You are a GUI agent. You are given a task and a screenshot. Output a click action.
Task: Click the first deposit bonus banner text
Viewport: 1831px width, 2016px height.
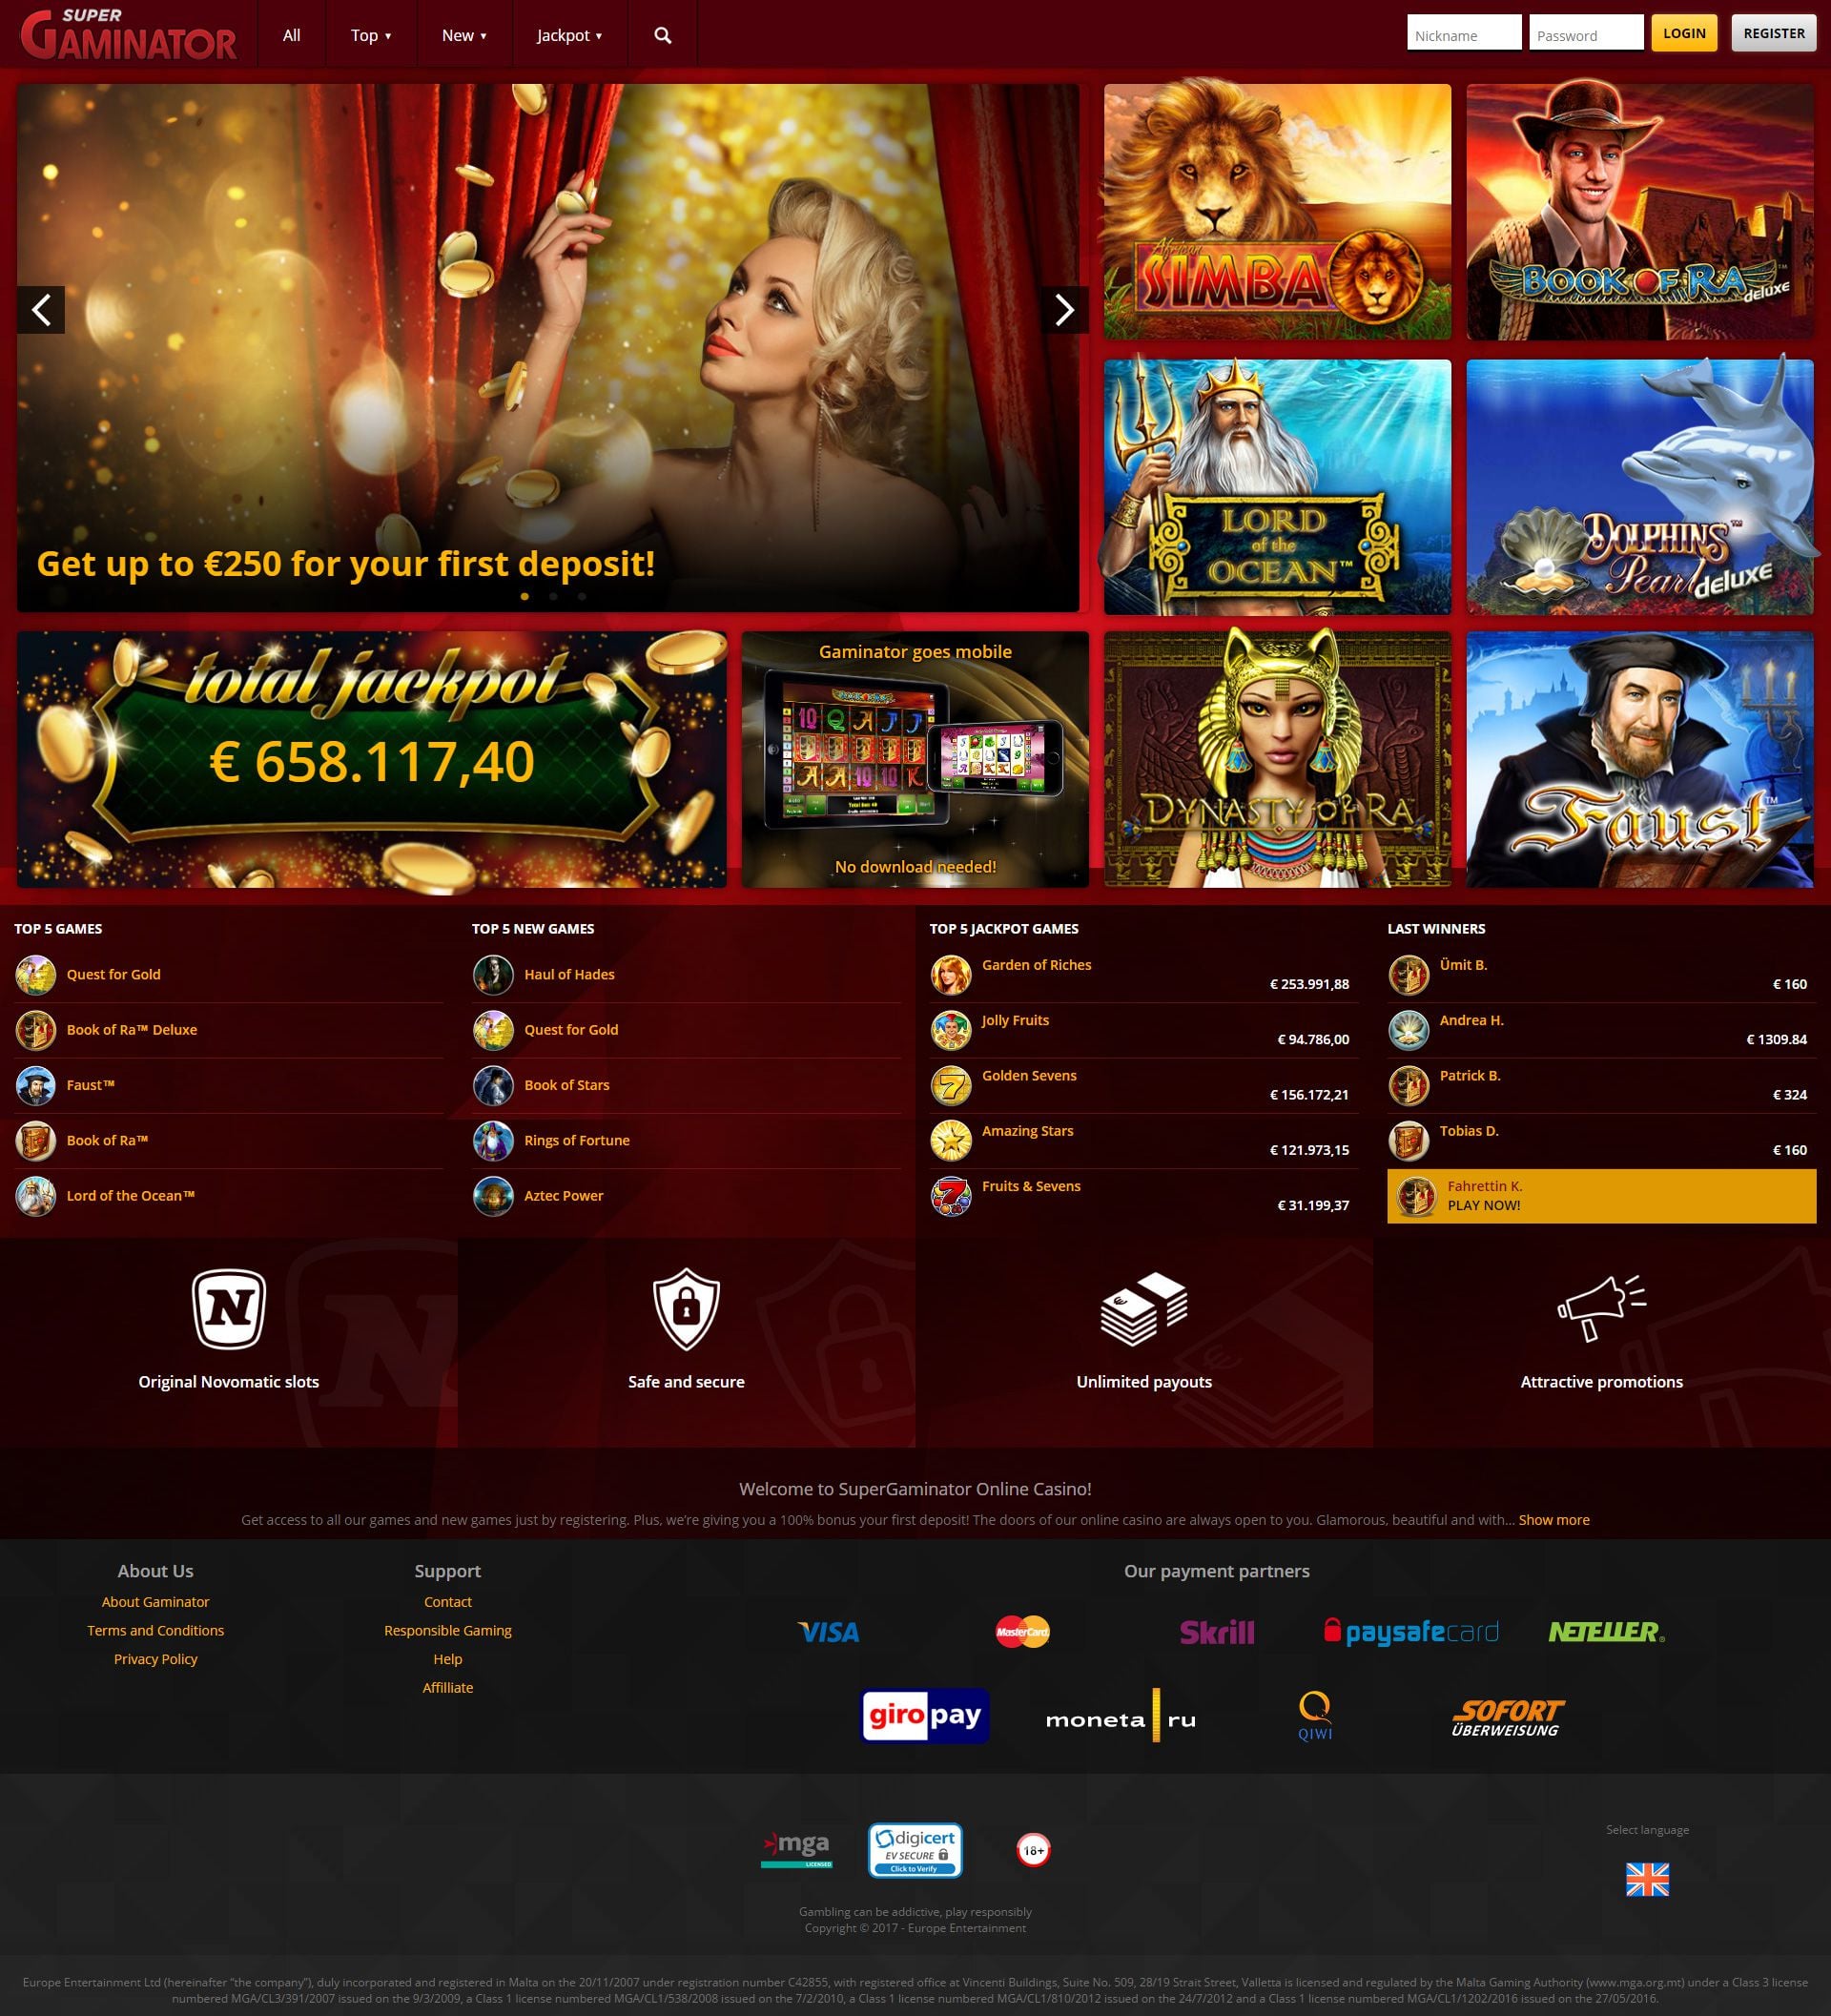point(346,564)
